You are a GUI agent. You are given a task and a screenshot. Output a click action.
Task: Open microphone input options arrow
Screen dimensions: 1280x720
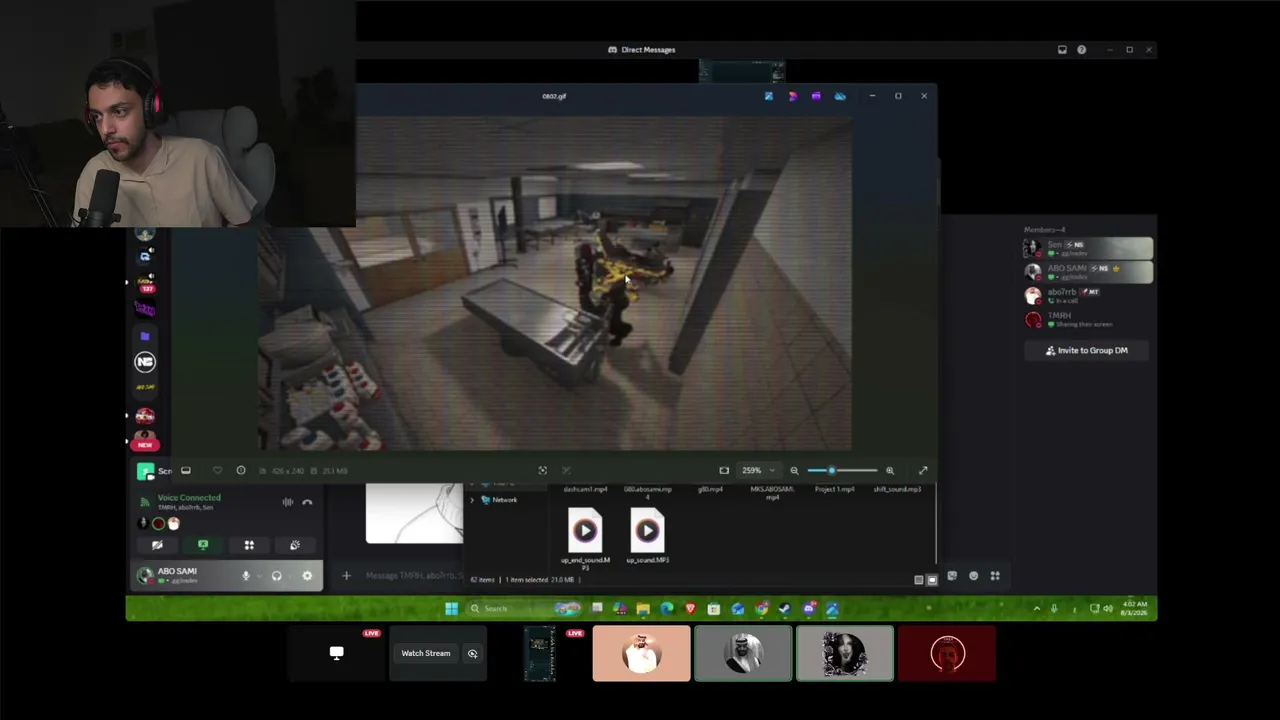(259, 576)
